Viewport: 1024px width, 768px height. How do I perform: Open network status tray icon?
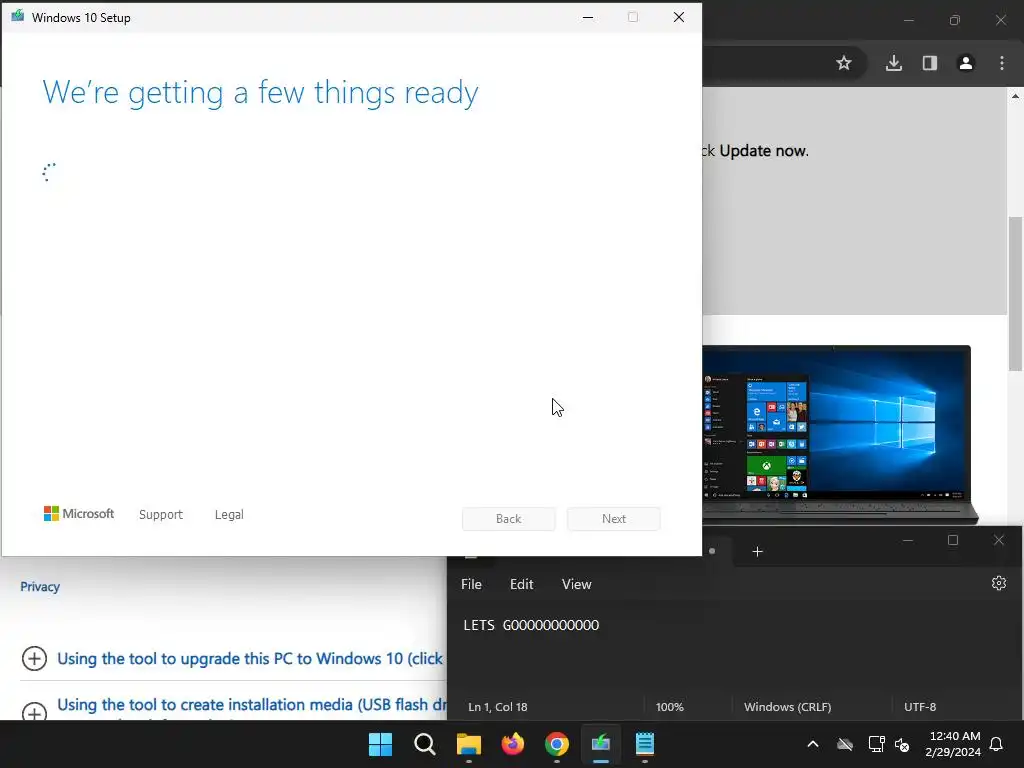coord(876,744)
